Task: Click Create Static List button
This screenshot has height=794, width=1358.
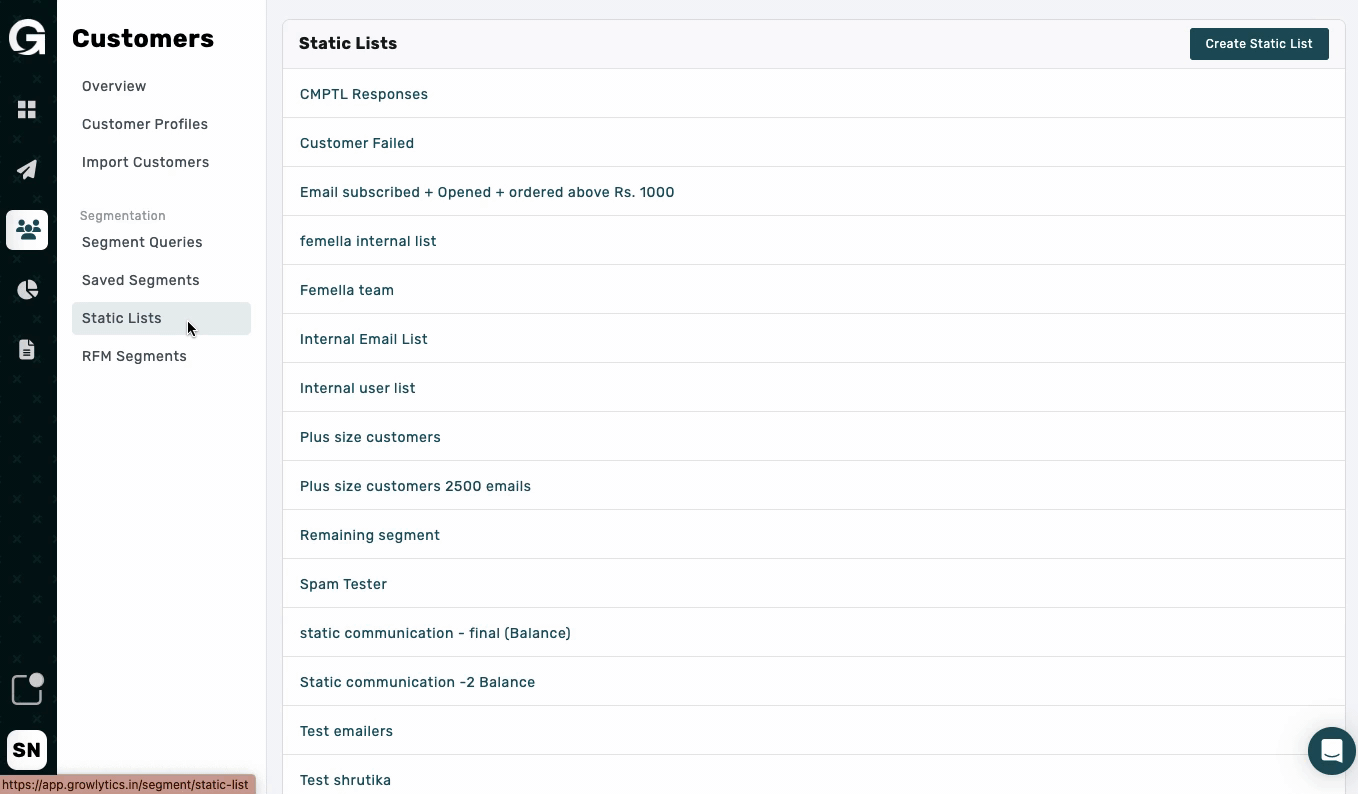Action: (1258, 44)
